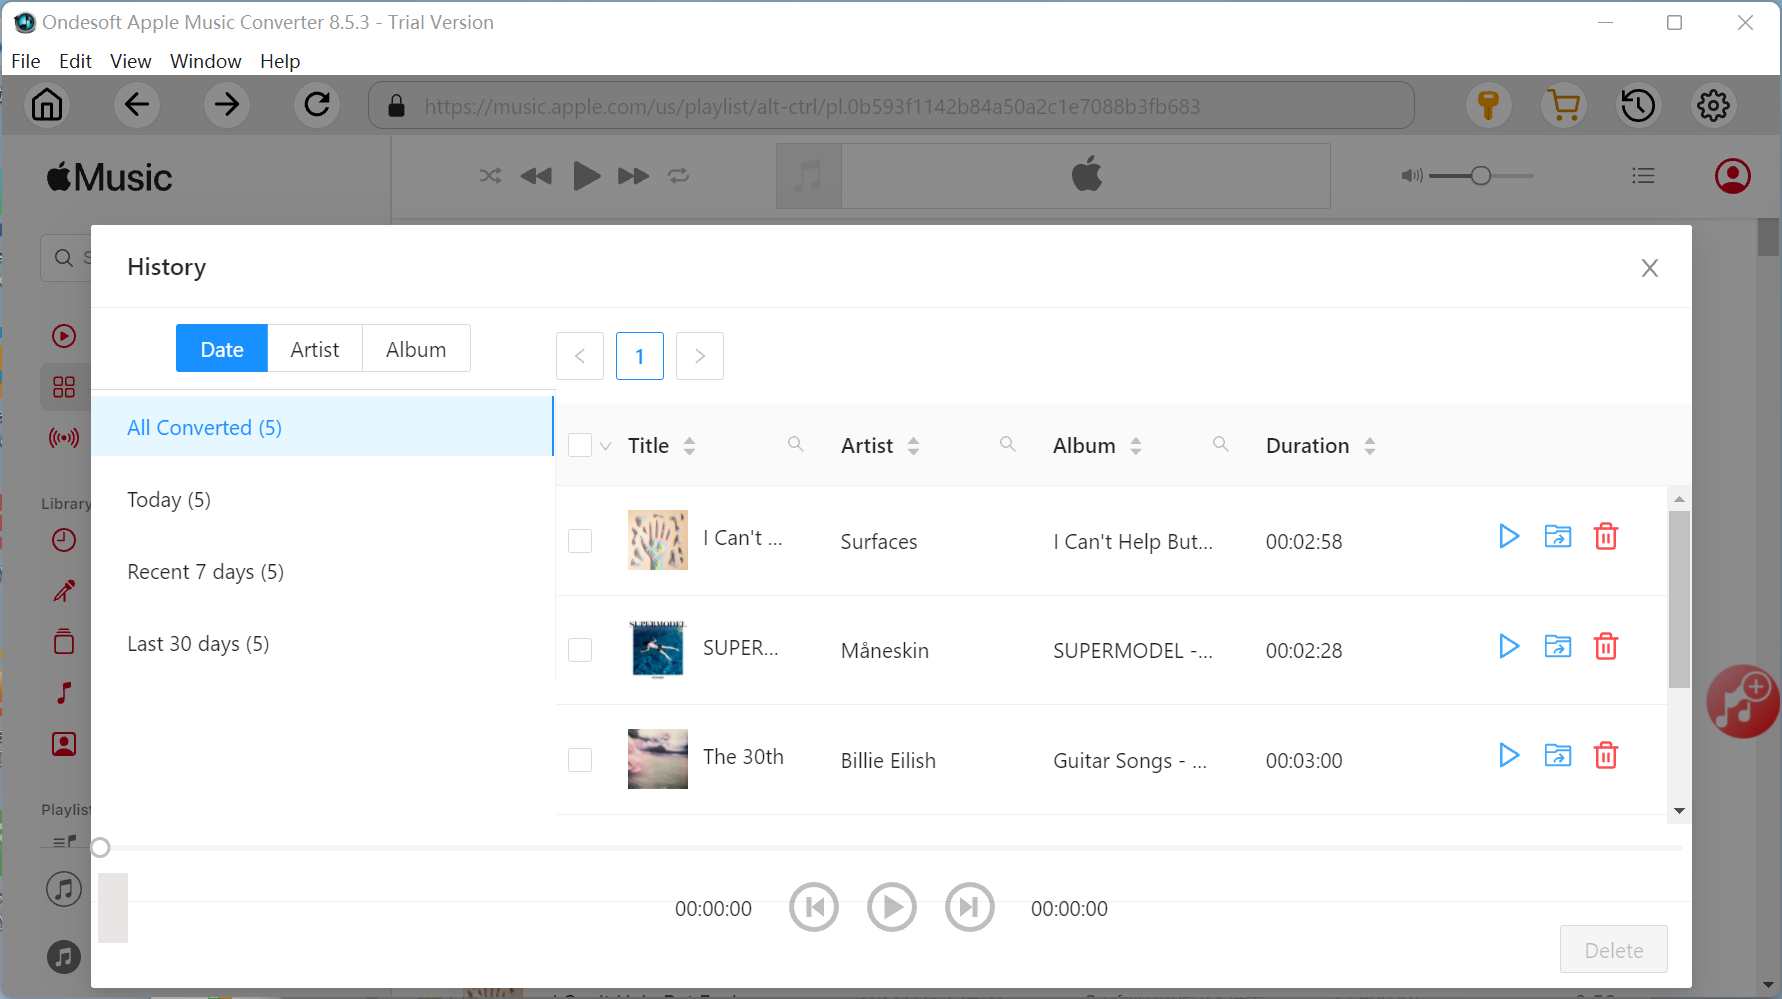Search by artist magnifier icon
The height and width of the screenshot is (999, 1782).
click(1008, 444)
